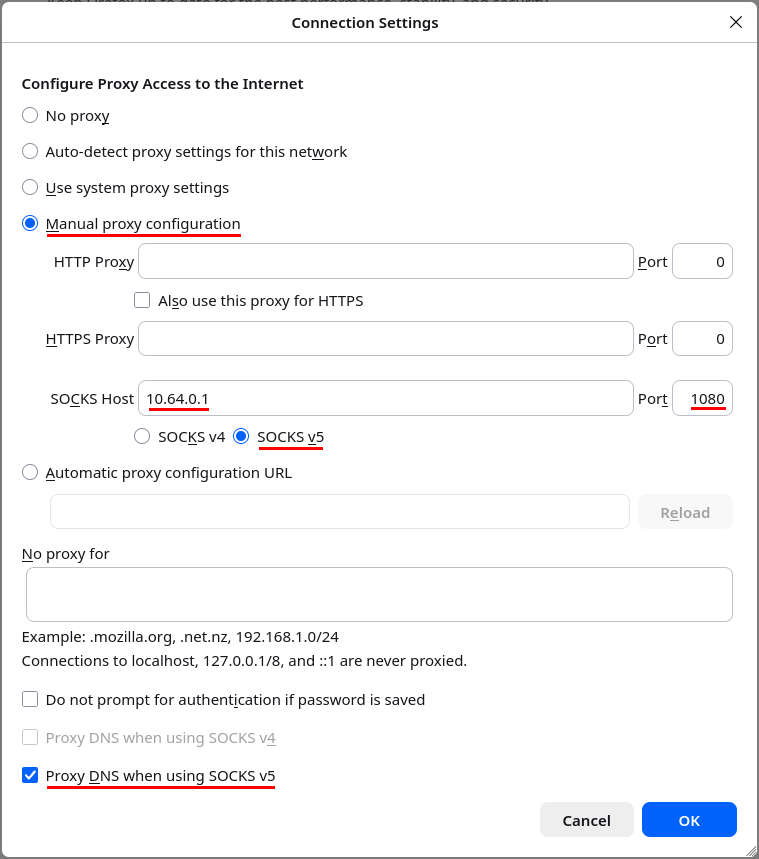Image resolution: width=759 pixels, height=859 pixels.
Task: Enable also using this proxy for HTTPS
Action: pos(142,300)
